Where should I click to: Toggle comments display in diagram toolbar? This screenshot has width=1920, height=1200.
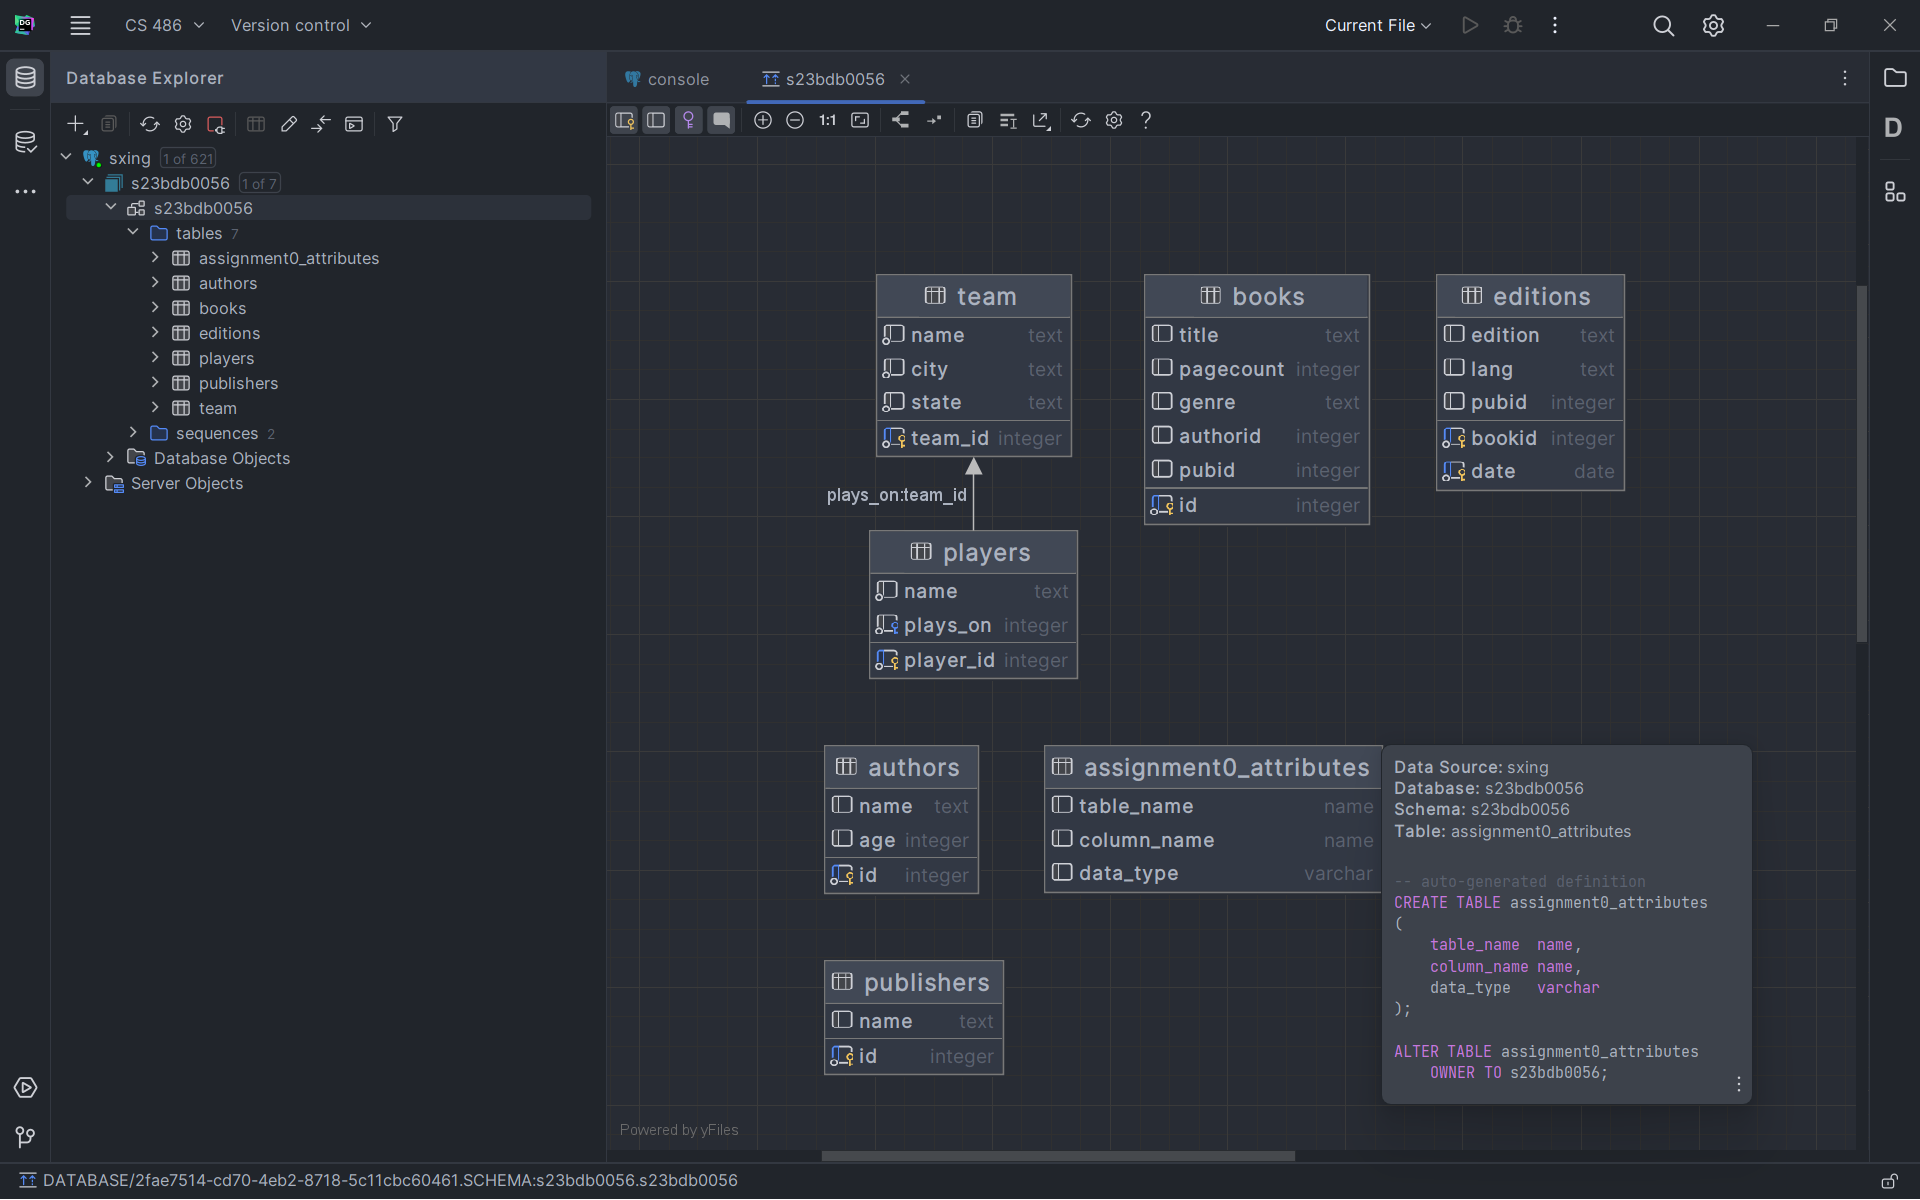tap(721, 120)
